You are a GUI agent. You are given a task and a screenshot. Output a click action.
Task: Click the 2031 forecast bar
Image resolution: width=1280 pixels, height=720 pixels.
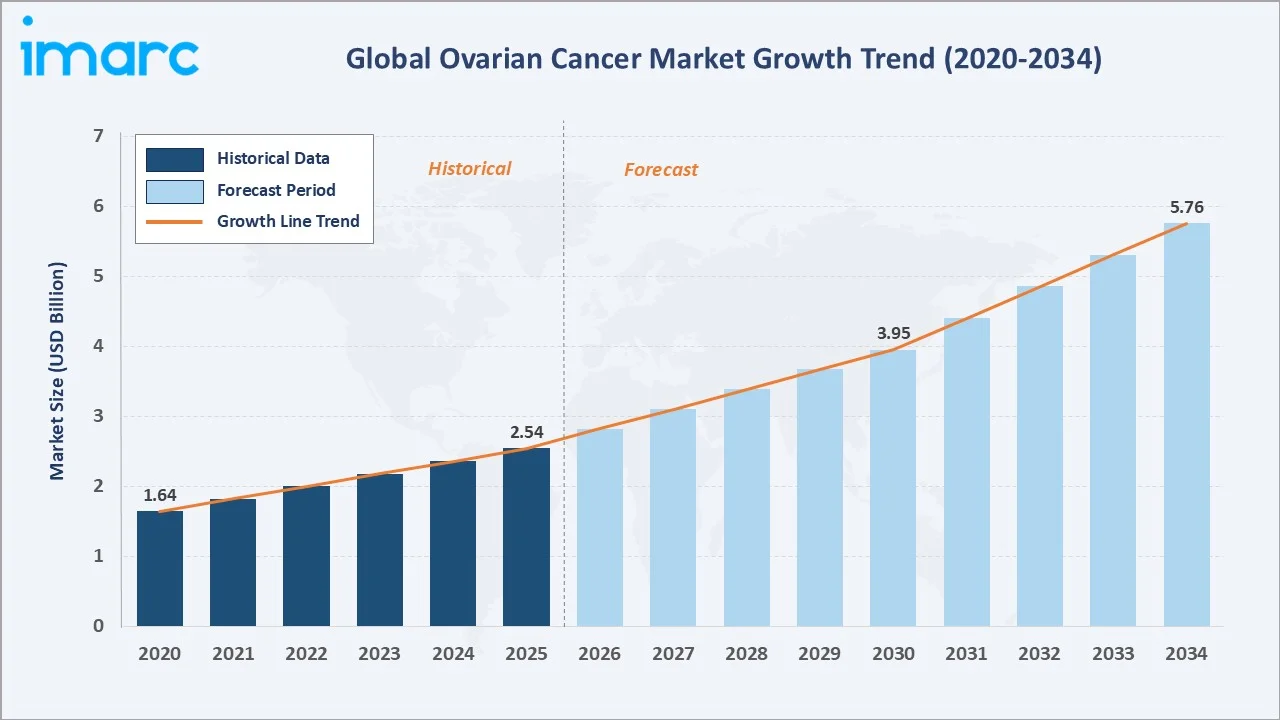coord(966,472)
